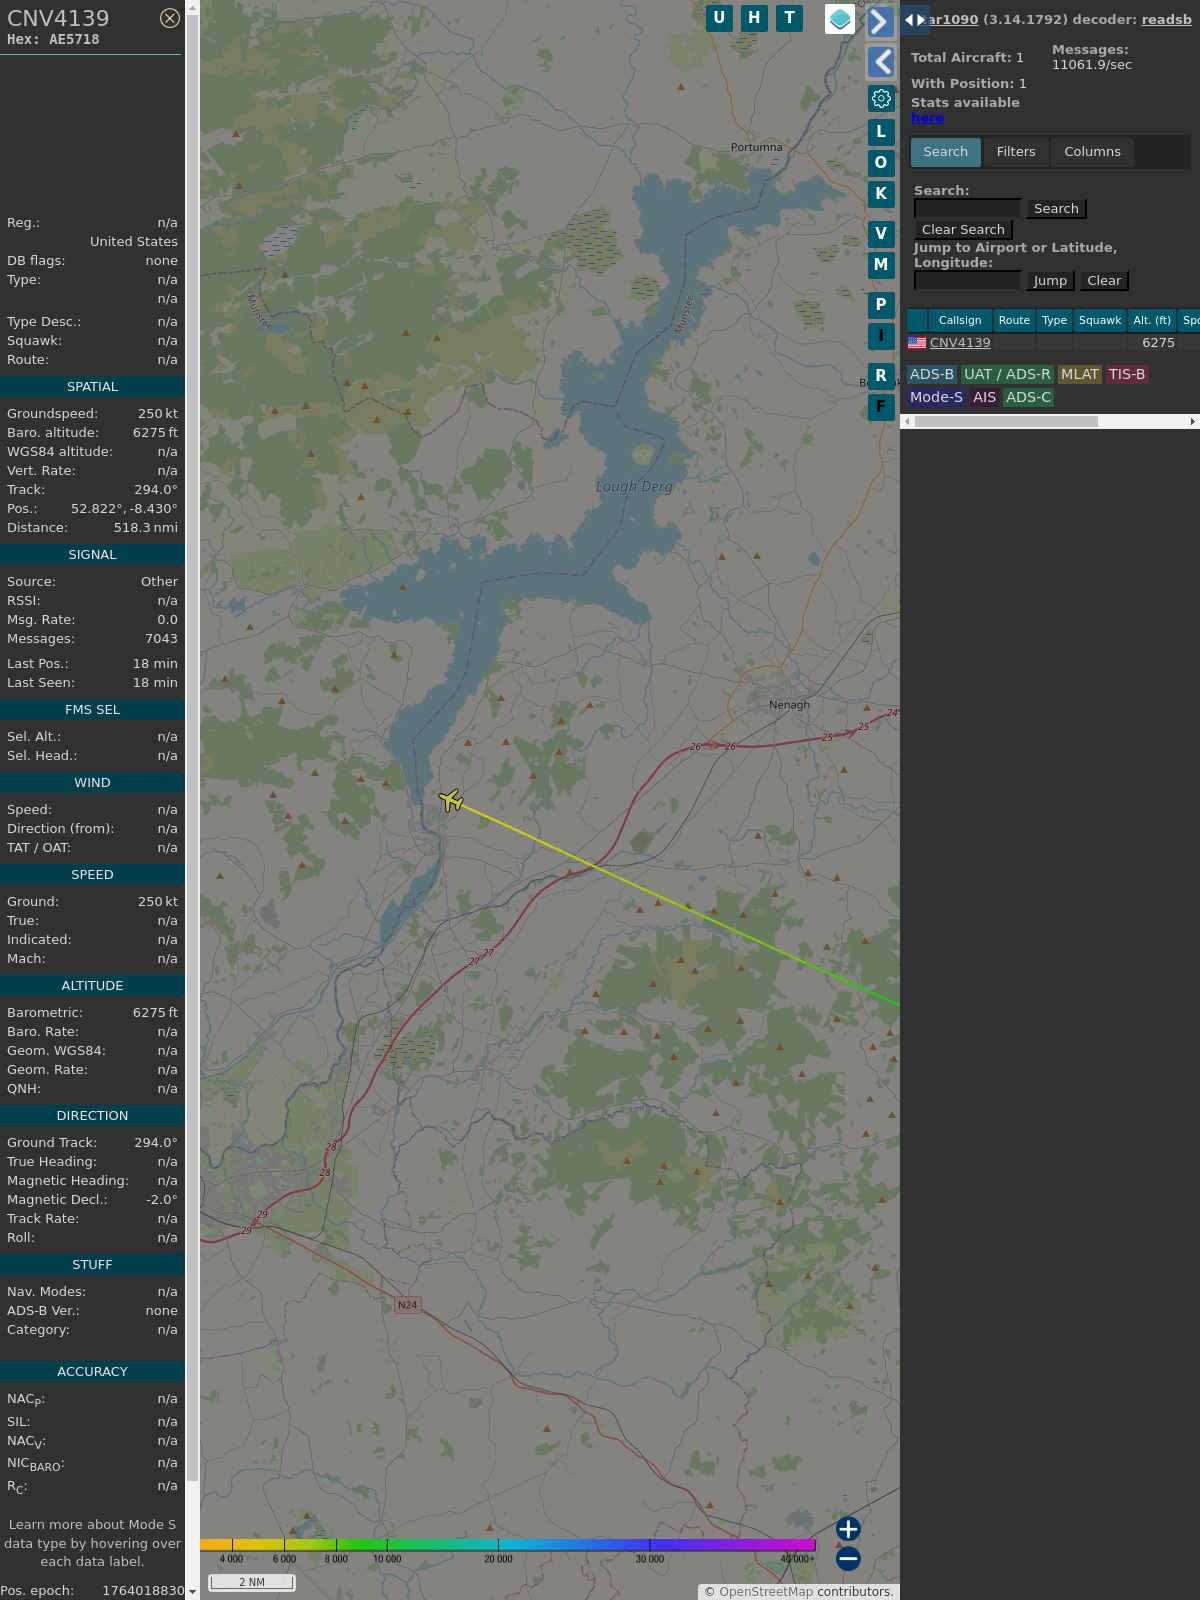Toggle the P map button
The image size is (1200, 1600).
881,304
